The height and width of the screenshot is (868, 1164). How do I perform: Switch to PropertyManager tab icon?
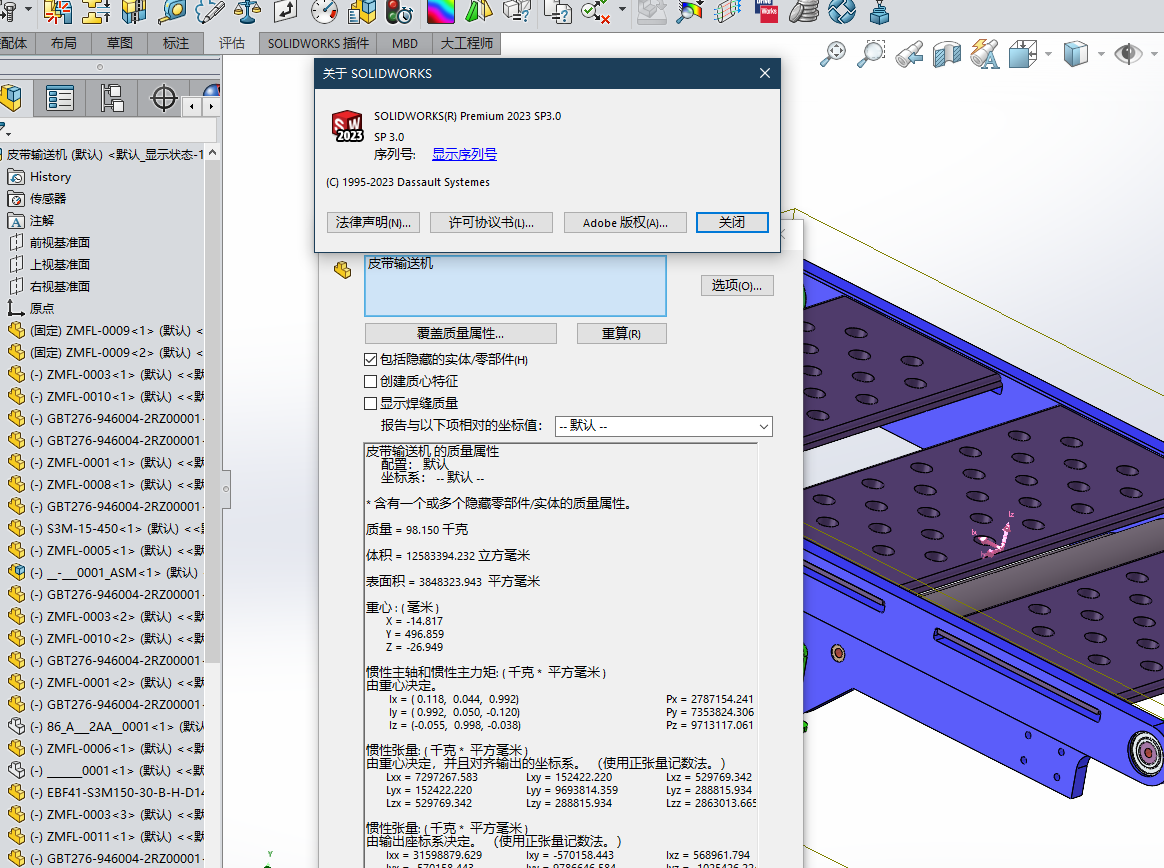point(59,98)
